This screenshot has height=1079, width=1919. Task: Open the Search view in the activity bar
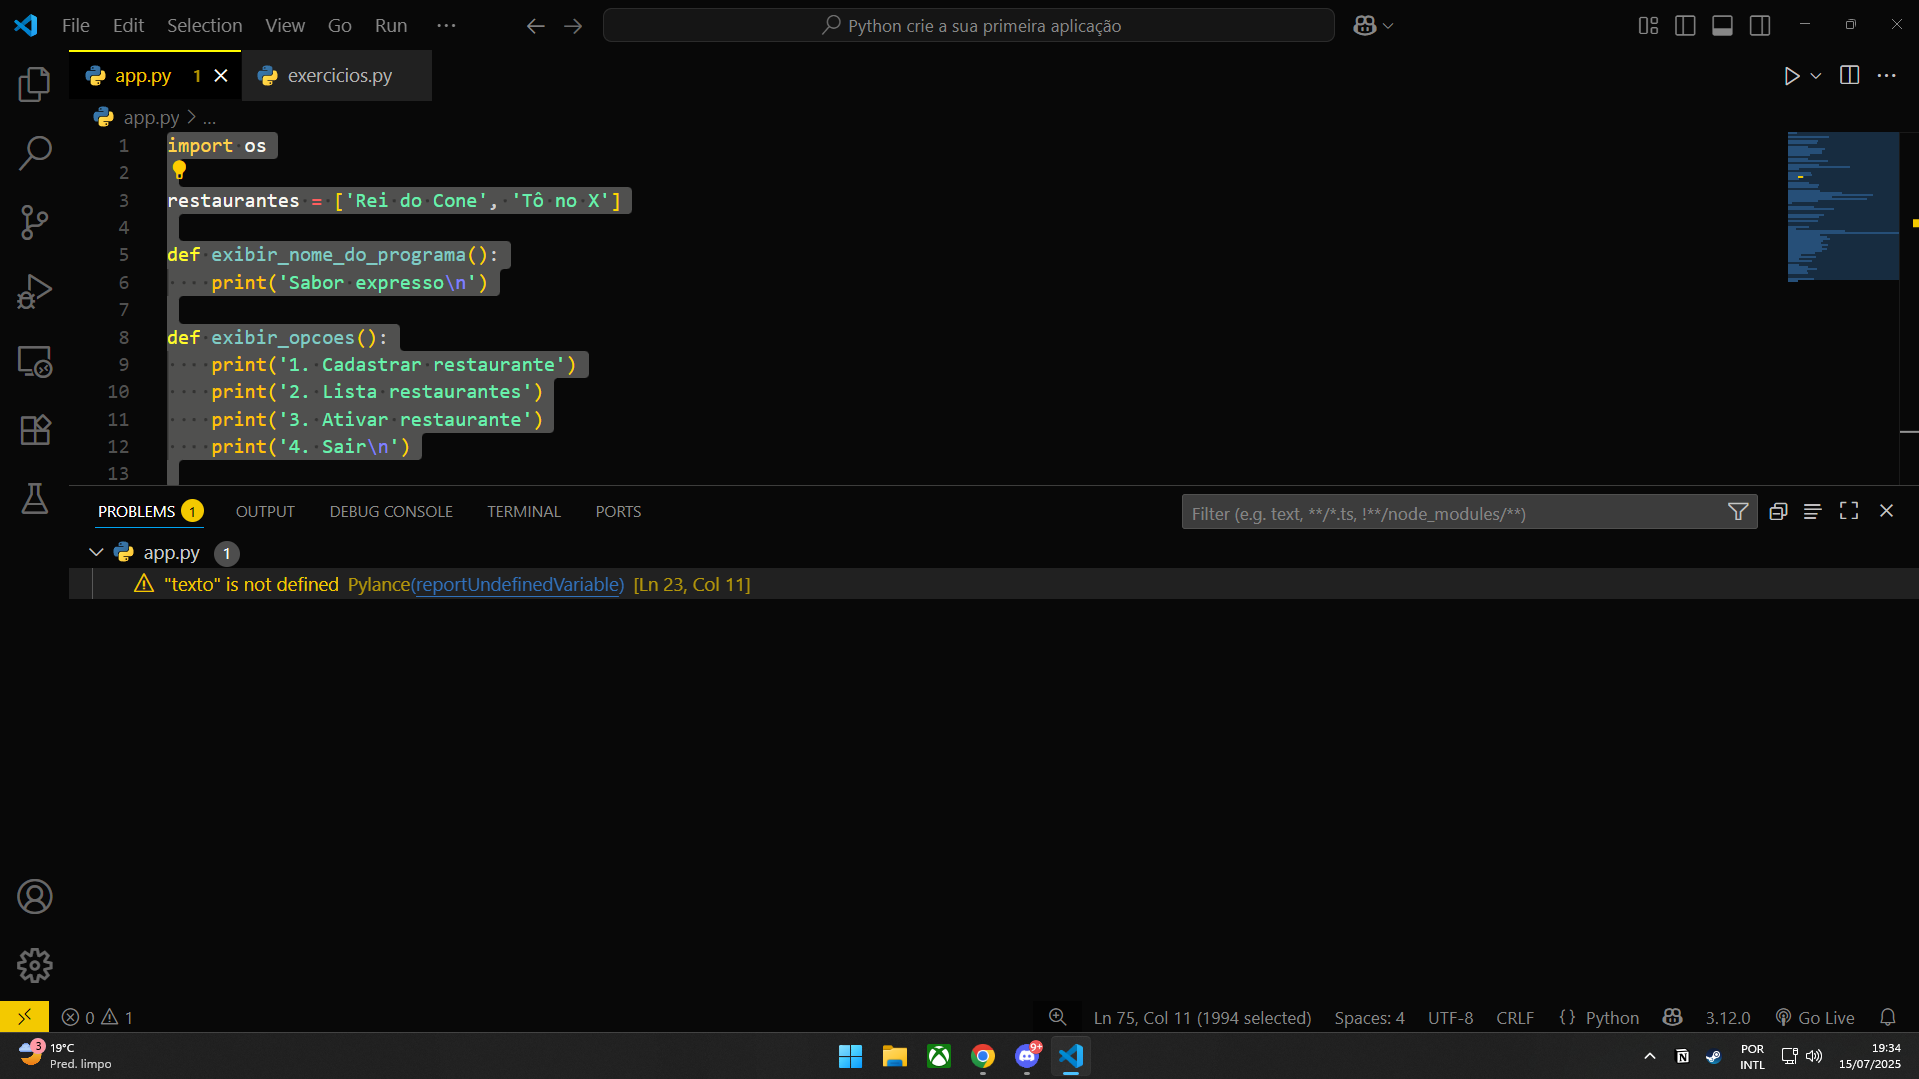(x=35, y=153)
